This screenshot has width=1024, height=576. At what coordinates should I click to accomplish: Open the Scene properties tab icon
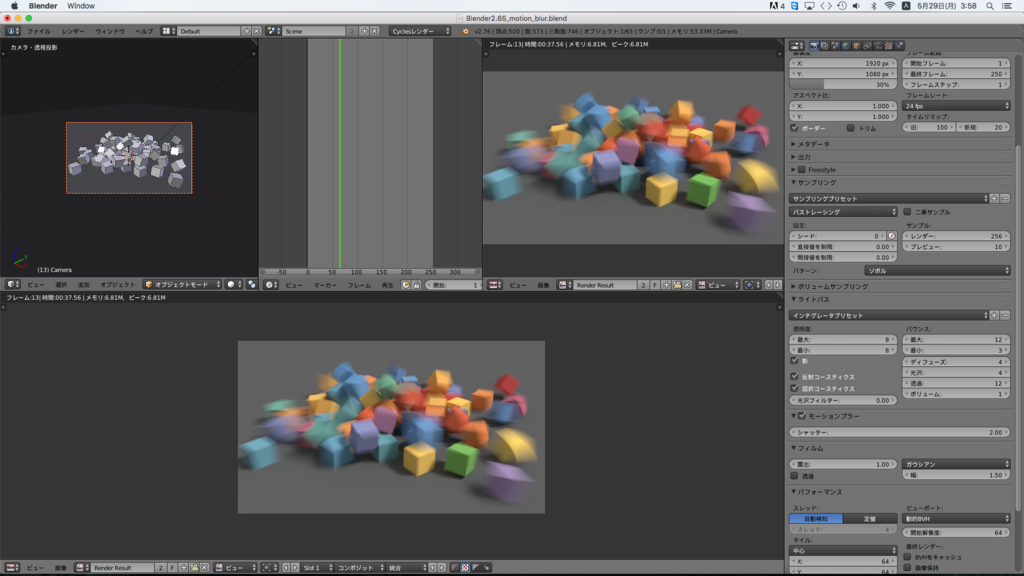click(835, 46)
